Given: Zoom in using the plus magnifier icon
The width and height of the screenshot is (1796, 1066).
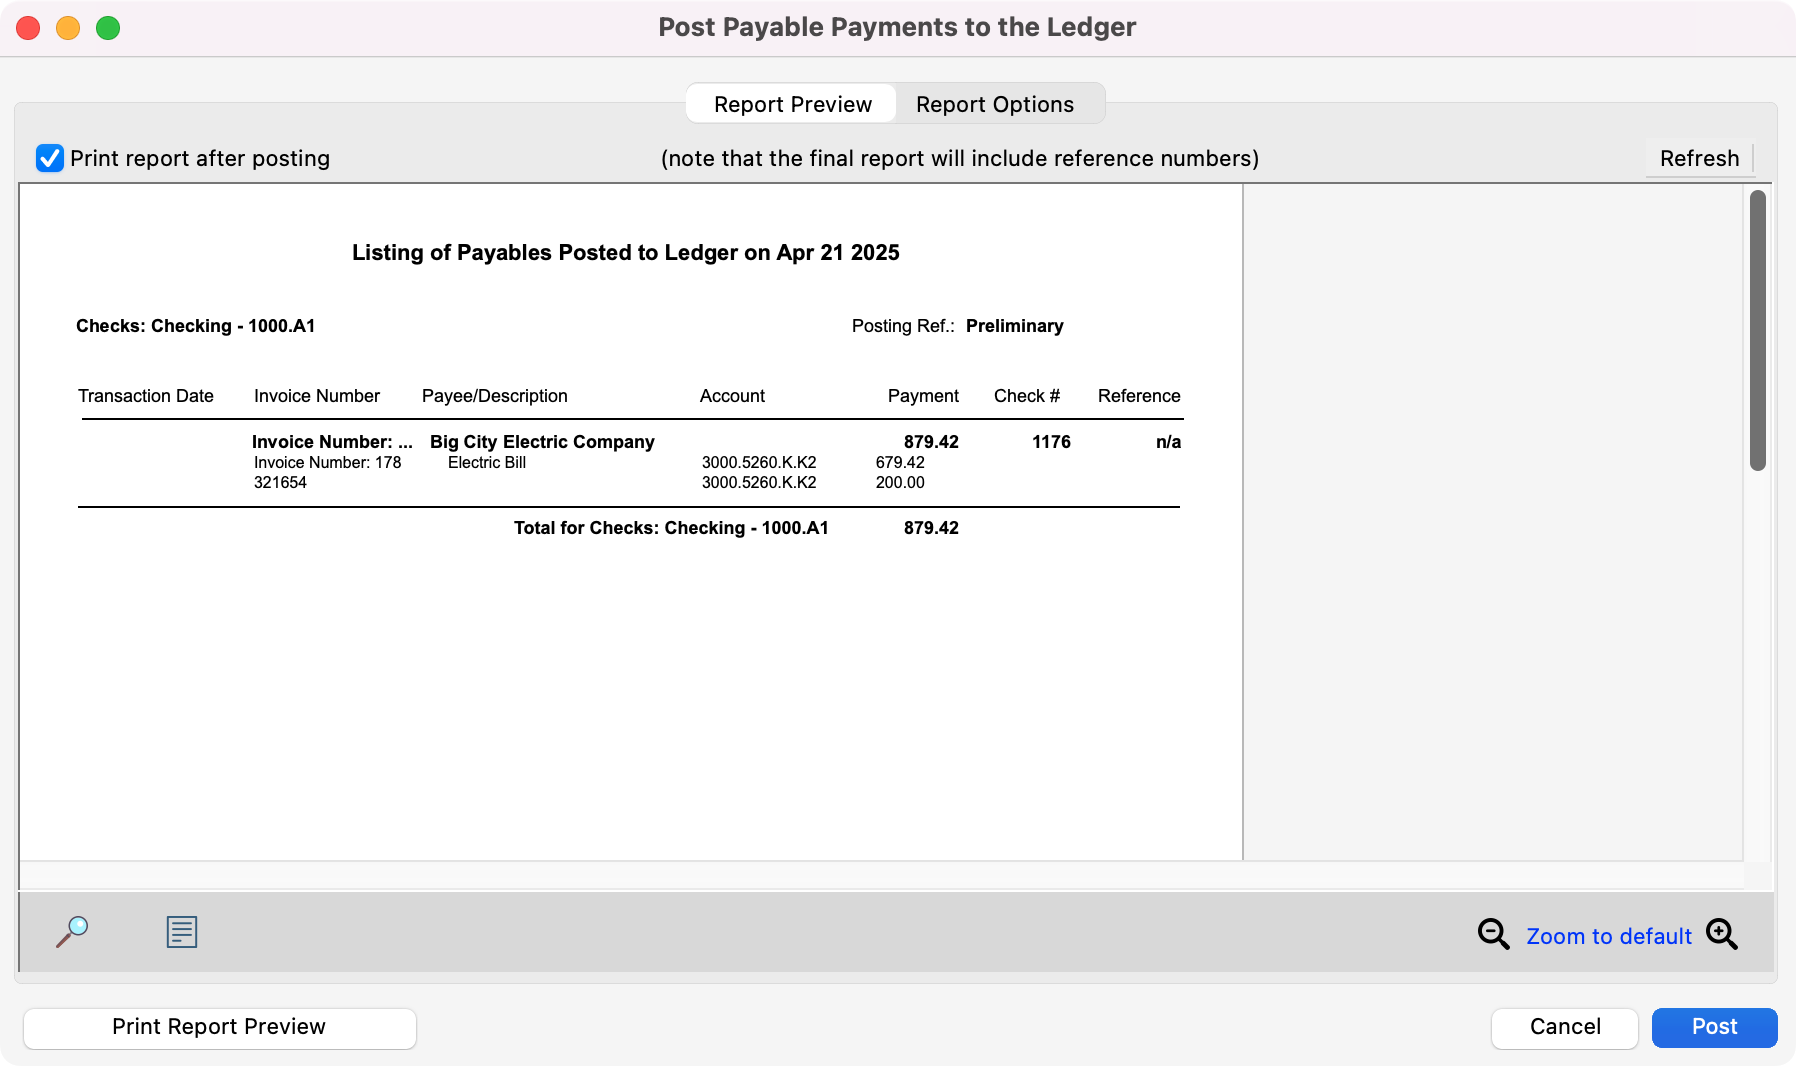Looking at the screenshot, I should tap(1722, 934).
